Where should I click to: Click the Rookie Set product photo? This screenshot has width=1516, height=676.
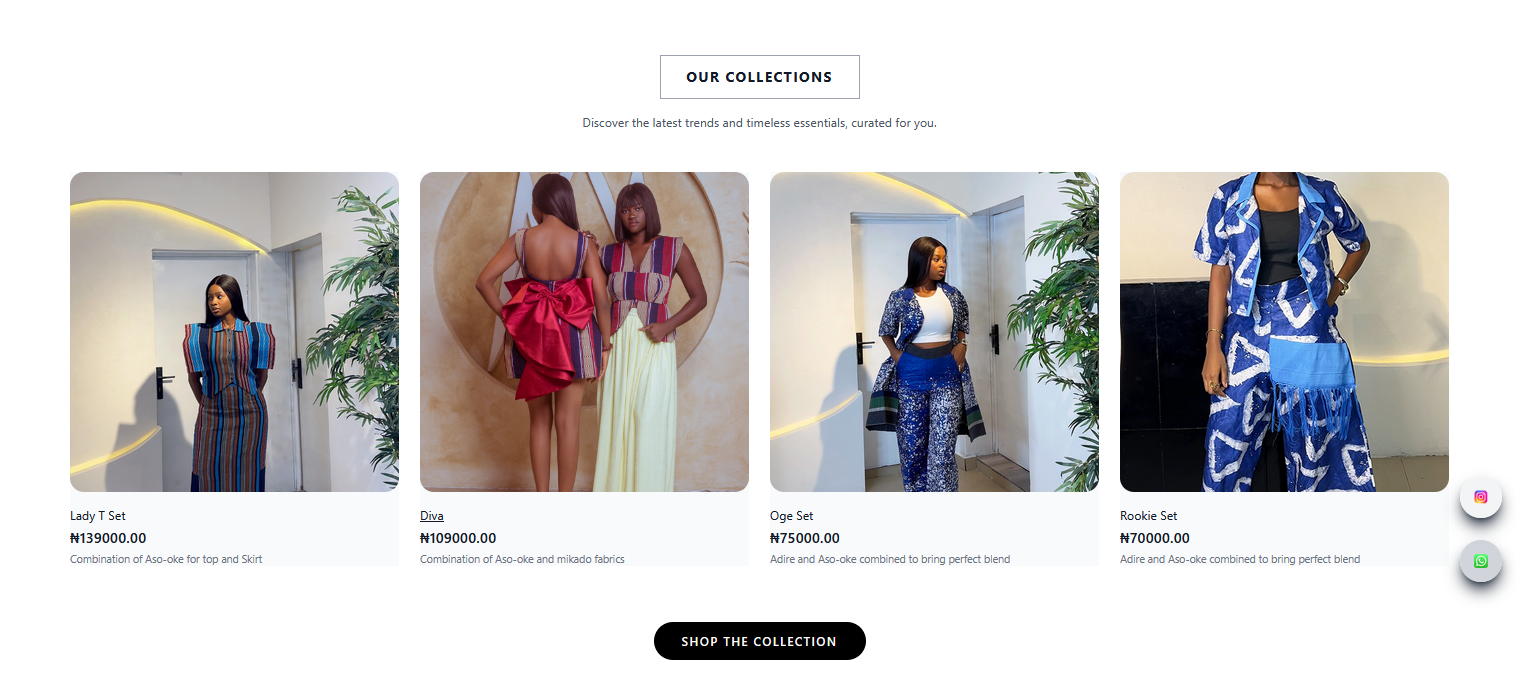coord(1284,331)
